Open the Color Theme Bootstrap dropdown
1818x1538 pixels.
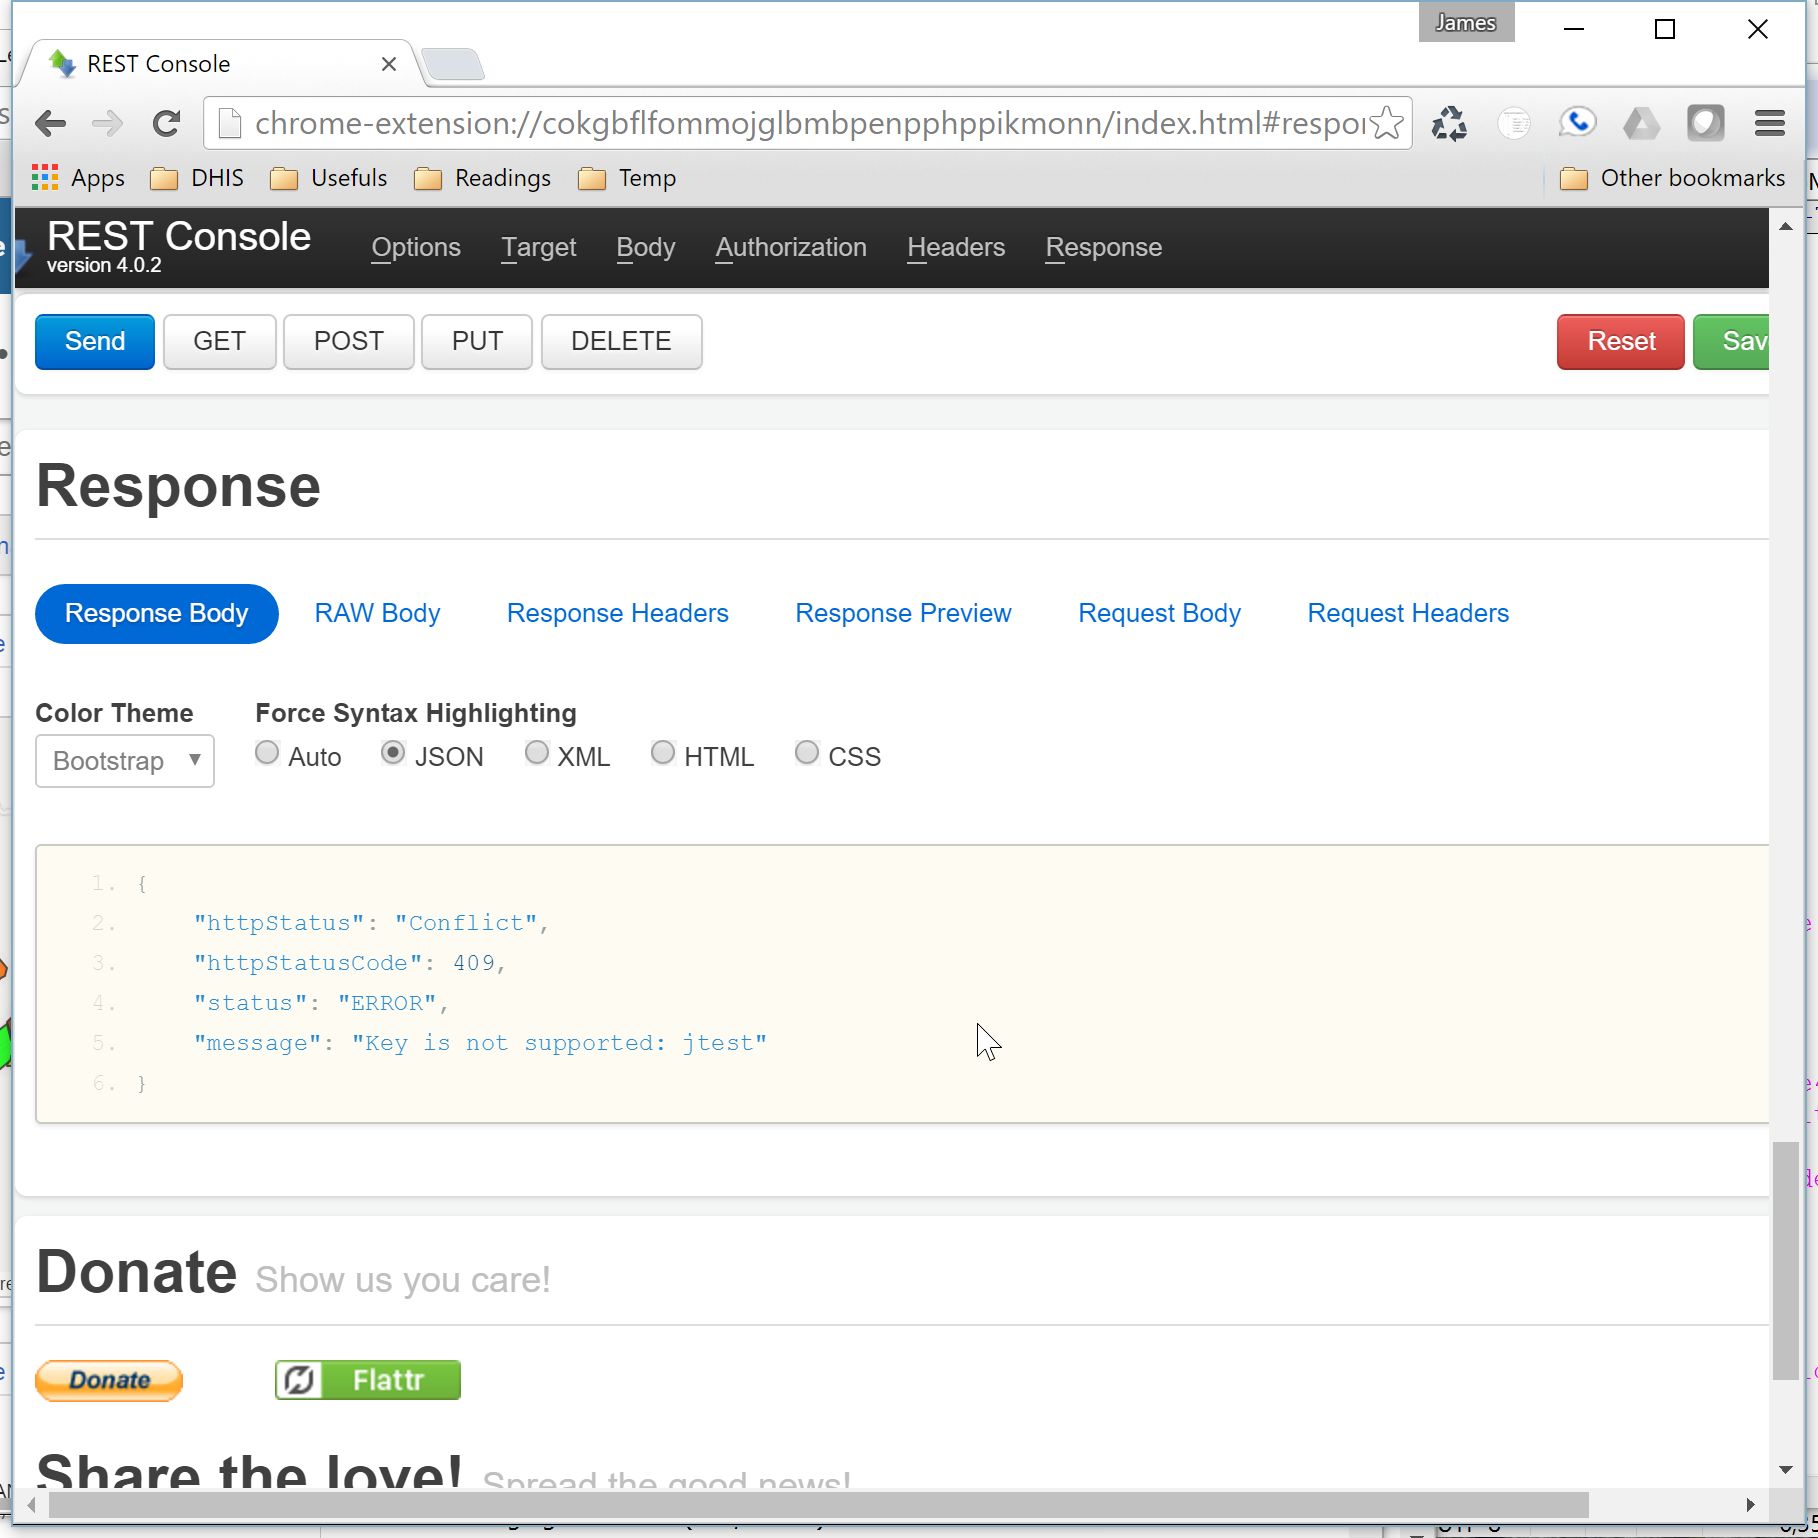click(x=125, y=761)
